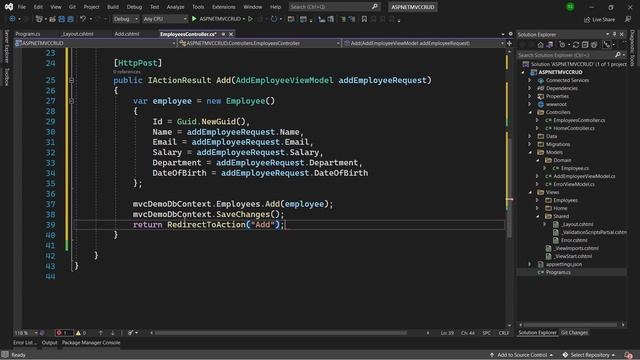Open the File menu
Image resolution: width=640 pixels, height=360 pixels.
22,7
